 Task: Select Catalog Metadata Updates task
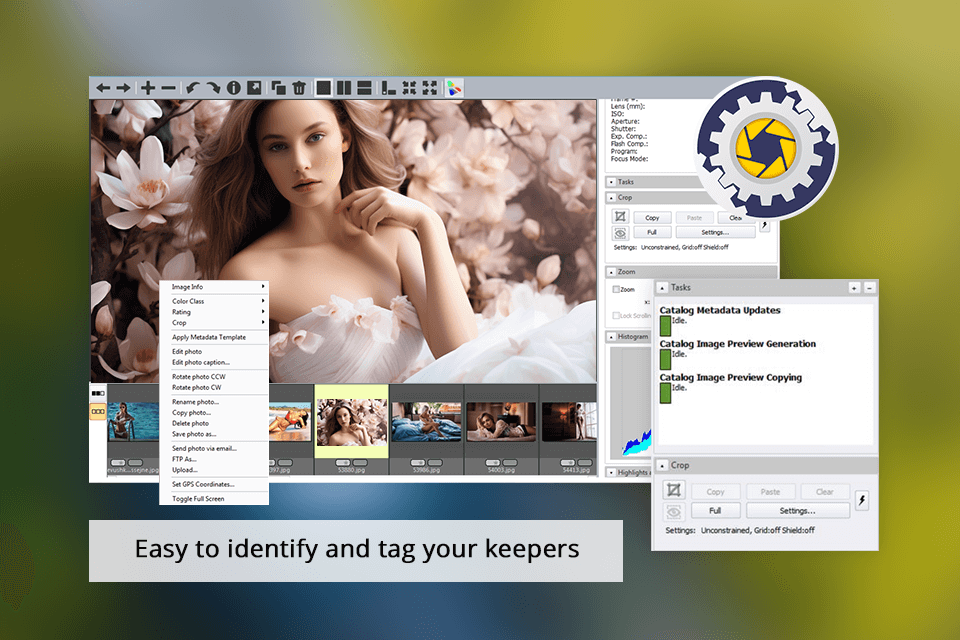(x=720, y=311)
